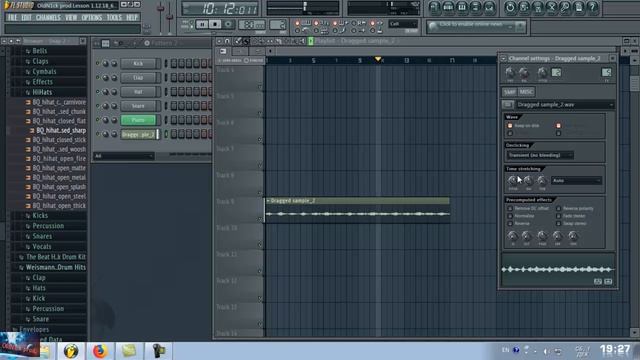Open the TOOLS menu
Viewport: 640px width, 360px height.
[x=114, y=18]
